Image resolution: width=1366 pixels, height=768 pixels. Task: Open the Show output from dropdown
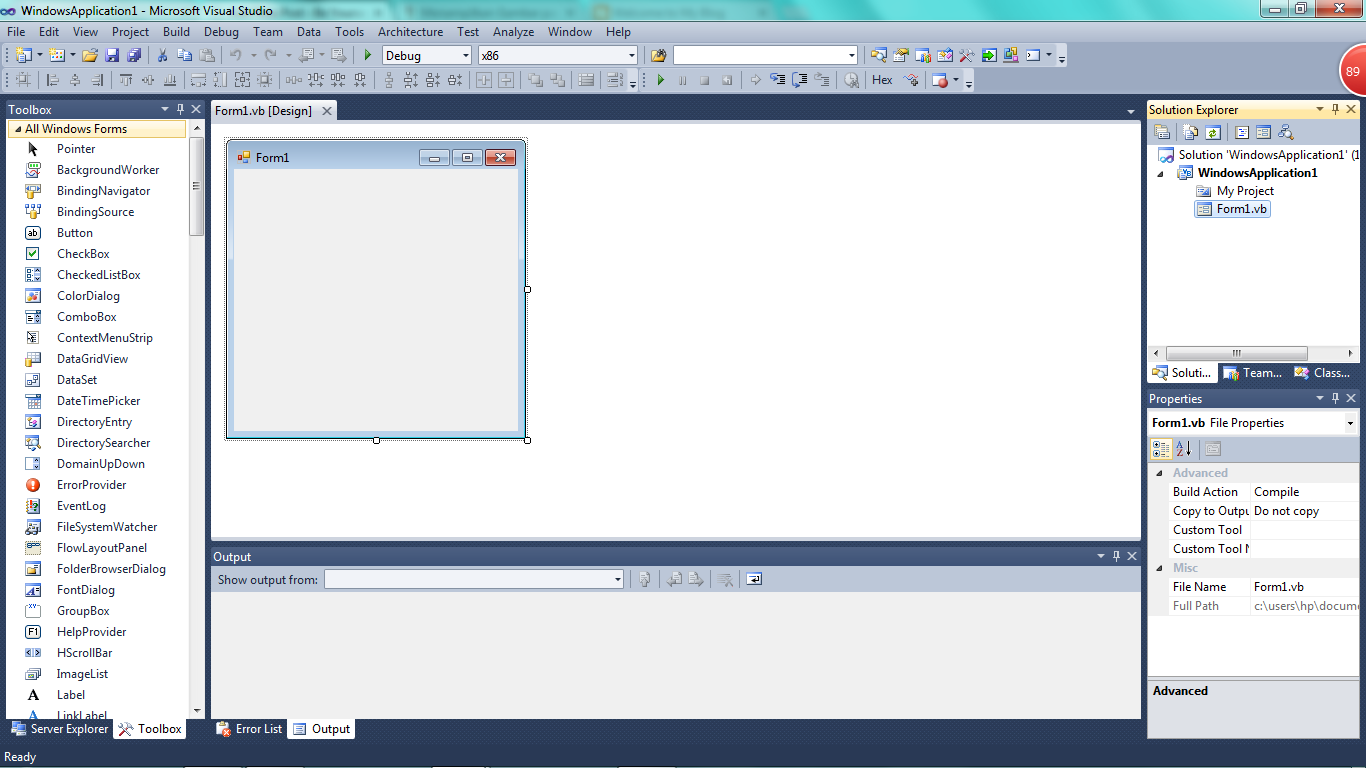617,579
